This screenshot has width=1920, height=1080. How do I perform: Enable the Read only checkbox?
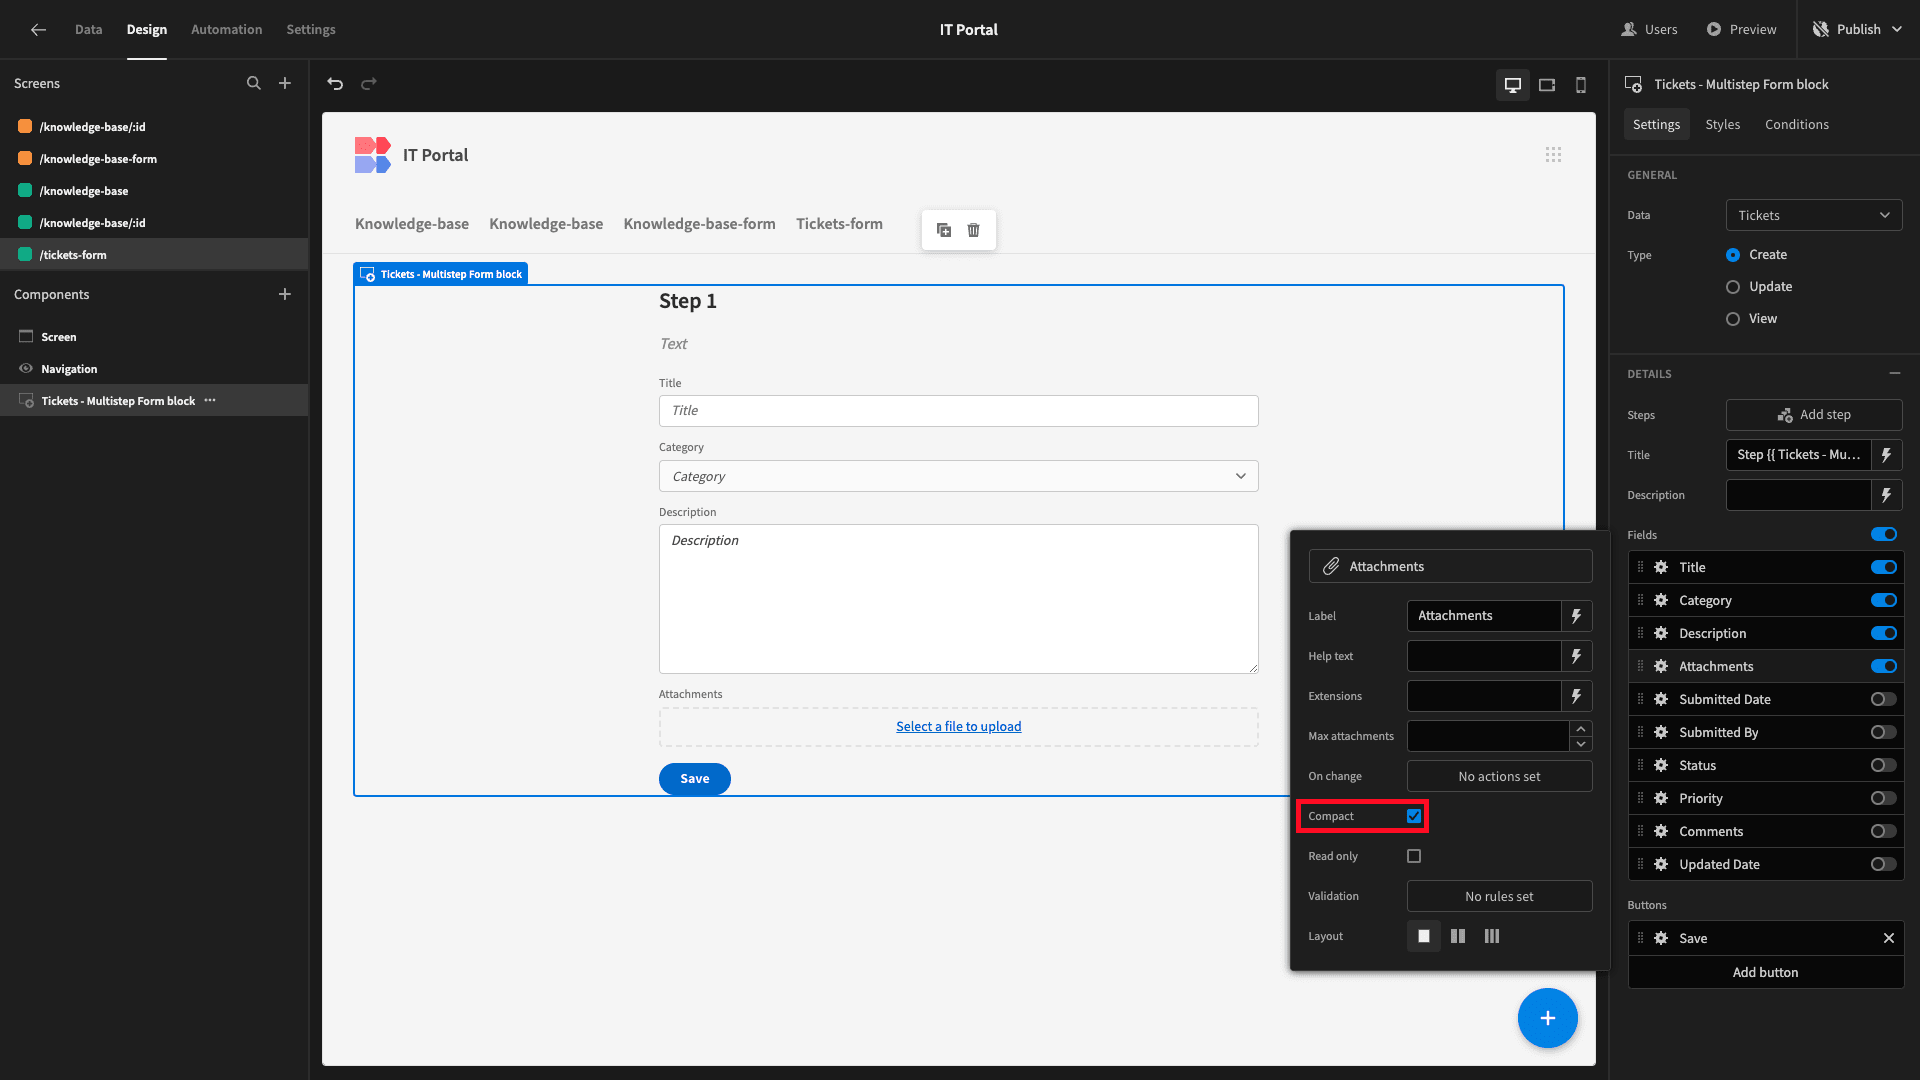[1414, 856]
